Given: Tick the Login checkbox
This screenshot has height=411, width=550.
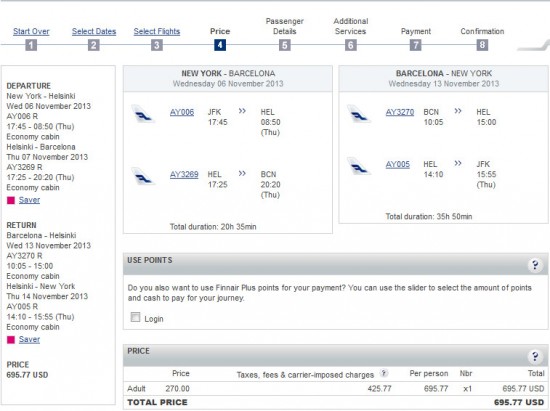Looking at the screenshot, I should (x=135, y=317).
